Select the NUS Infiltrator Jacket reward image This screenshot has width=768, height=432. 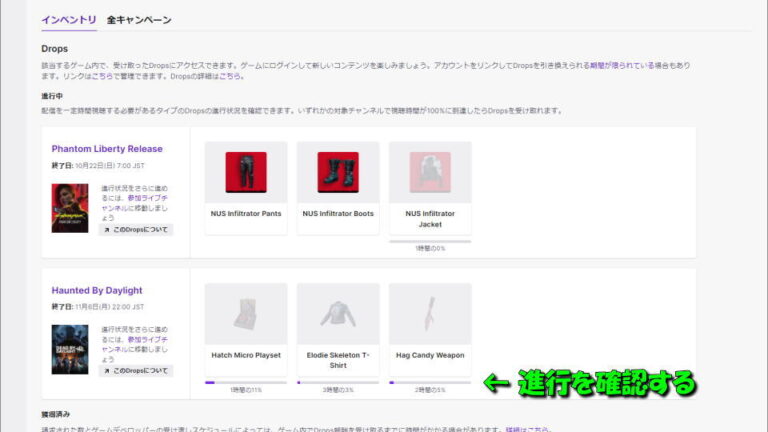[x=430, y=172]
